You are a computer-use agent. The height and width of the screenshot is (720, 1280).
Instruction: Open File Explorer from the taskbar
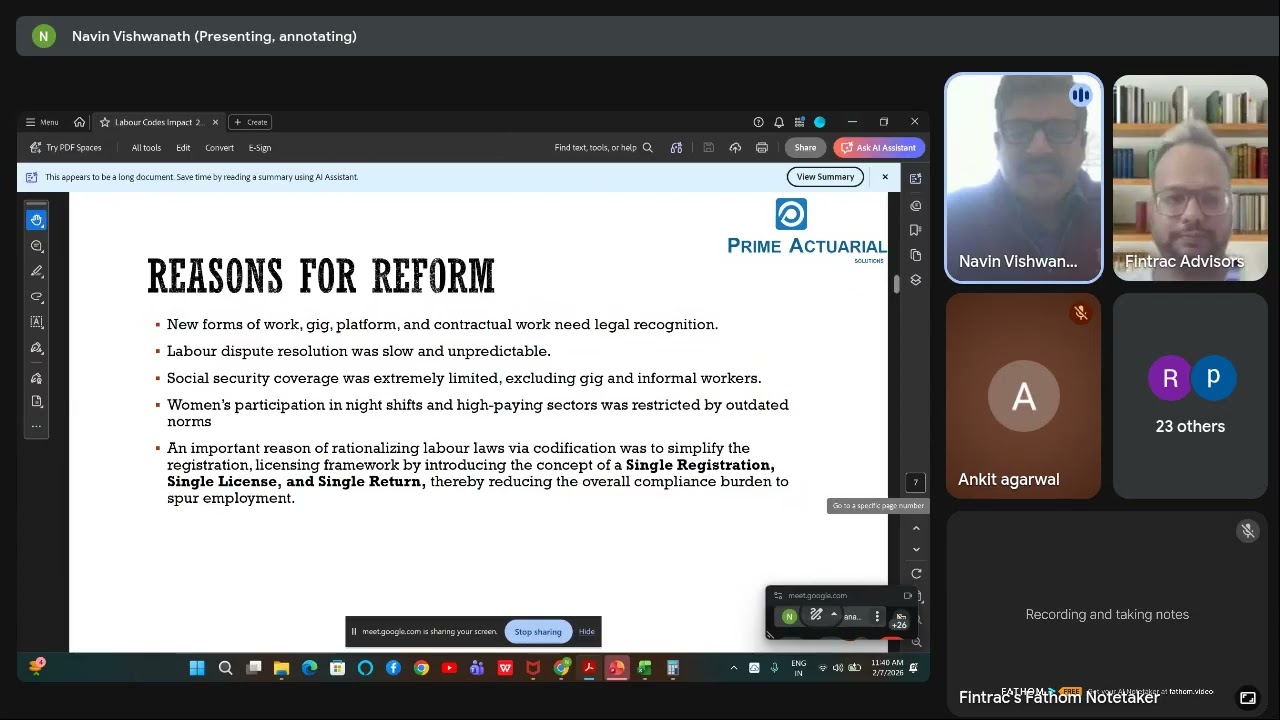click(282, 668)
